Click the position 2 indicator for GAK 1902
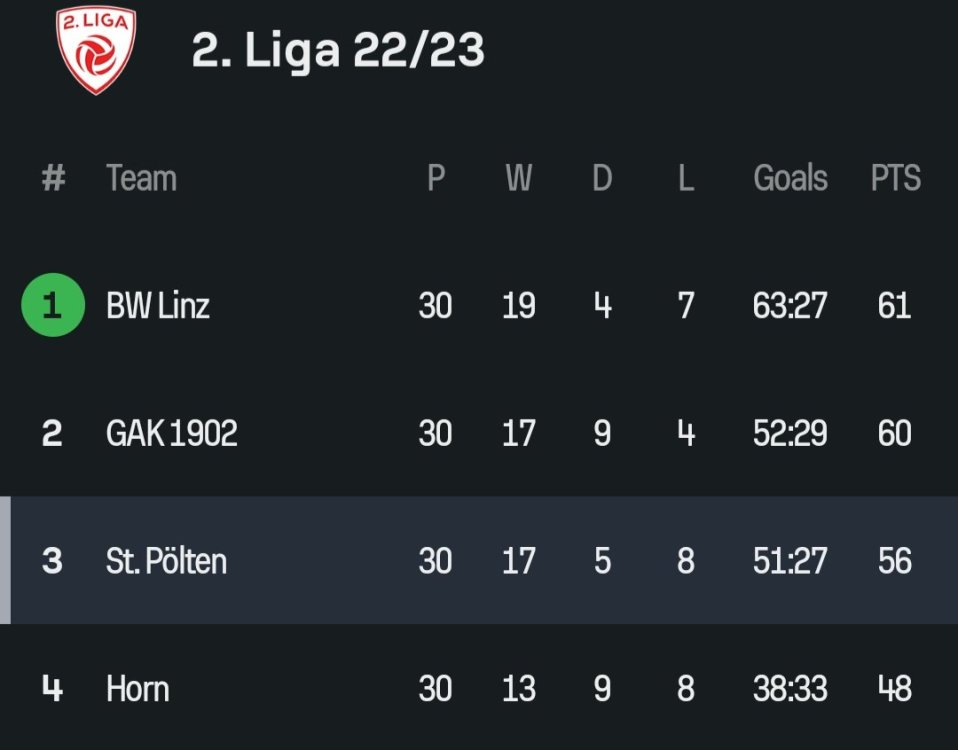The height and width of the screenshot is (750, 958). click(x=52, y=433)
